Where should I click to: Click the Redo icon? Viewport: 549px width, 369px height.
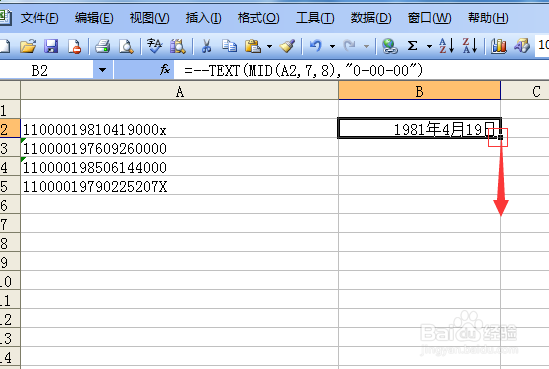pyautogui.click(x=349, y=46)
